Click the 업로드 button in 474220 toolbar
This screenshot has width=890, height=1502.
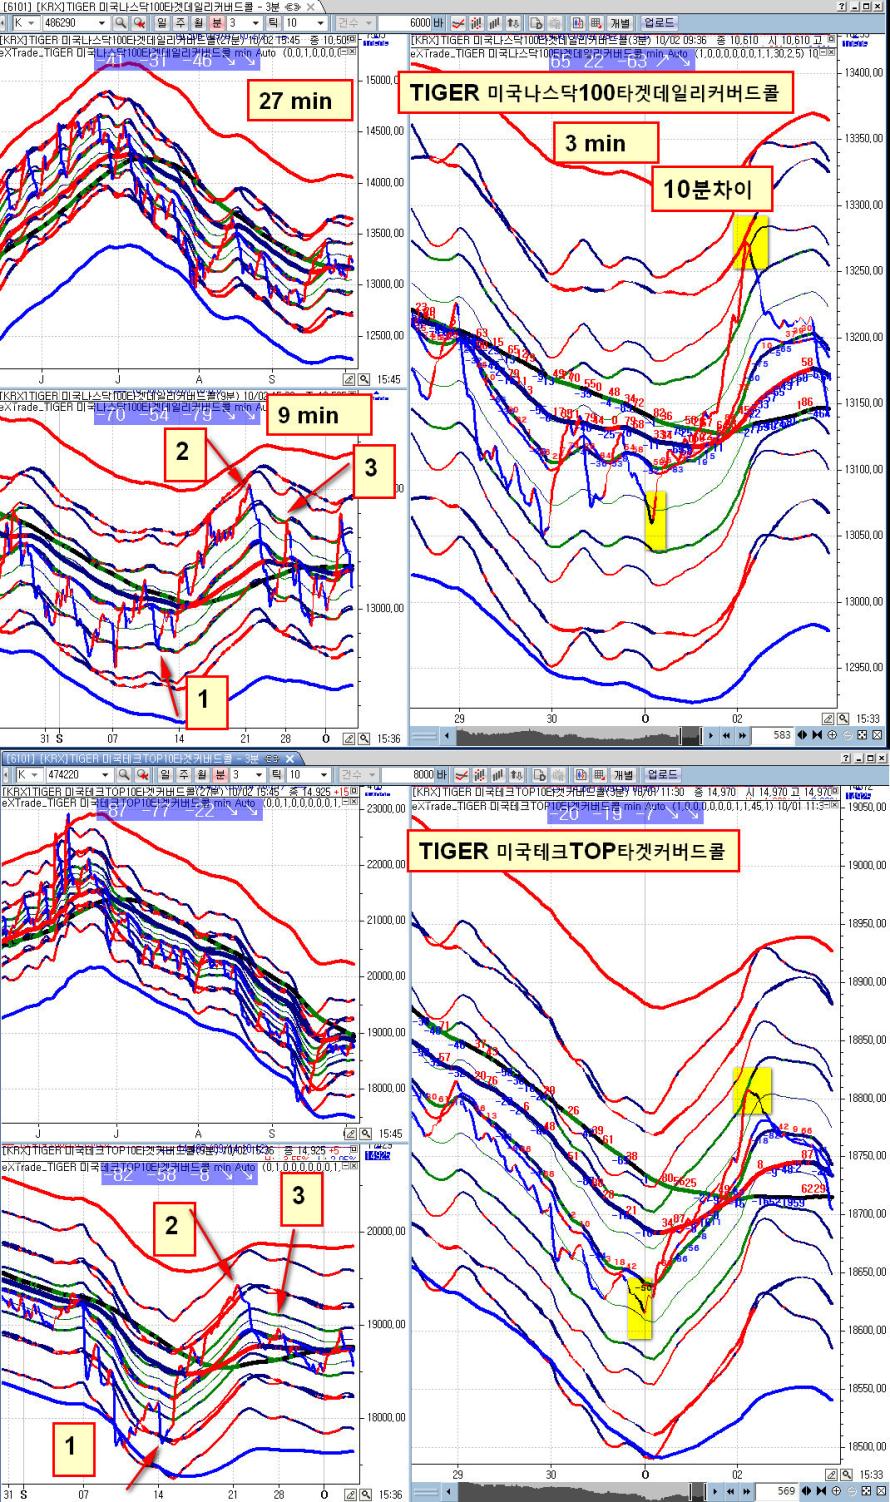pos(662,774)
